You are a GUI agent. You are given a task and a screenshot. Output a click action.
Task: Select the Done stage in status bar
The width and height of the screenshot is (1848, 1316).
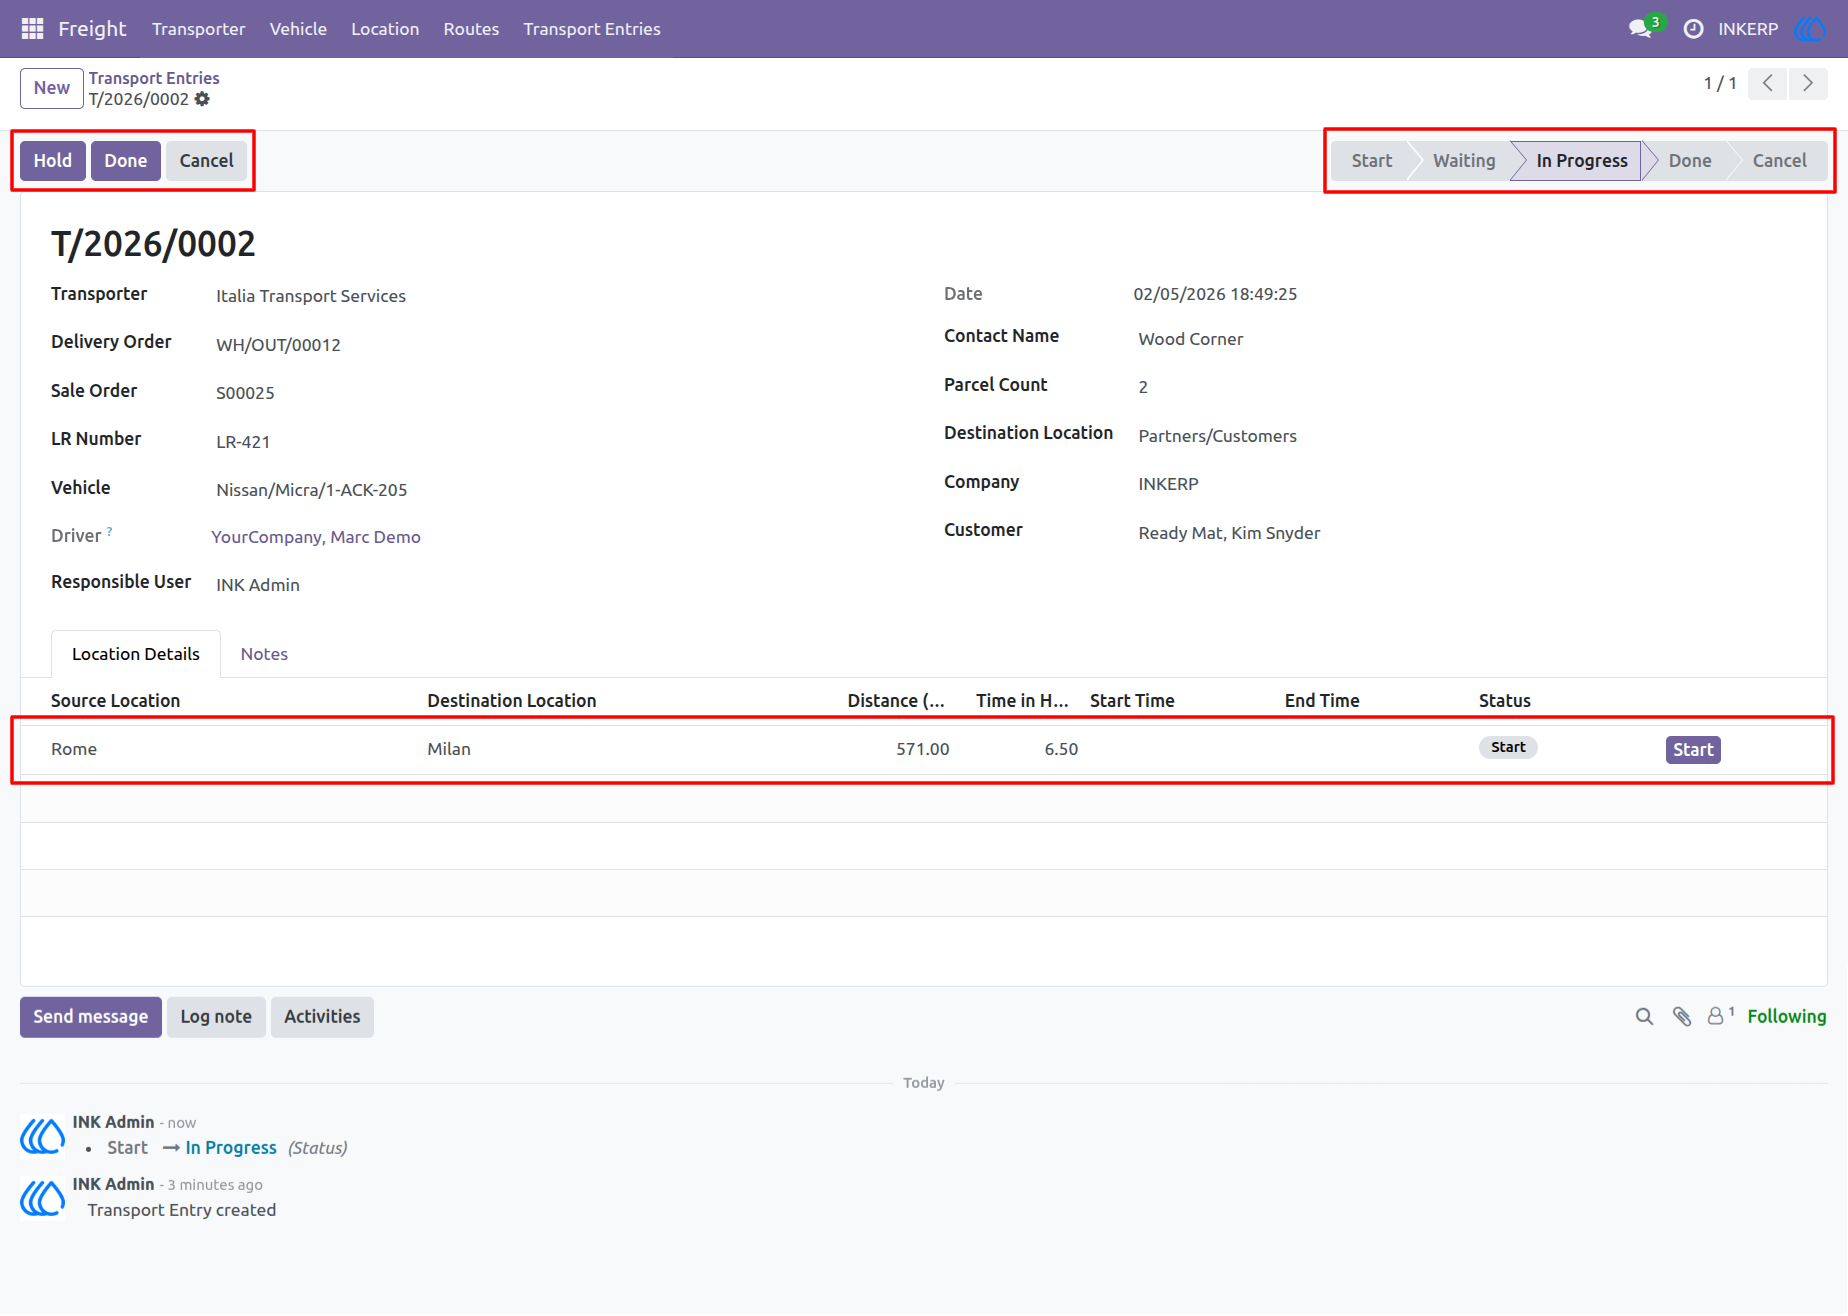tap(1690, 161)
